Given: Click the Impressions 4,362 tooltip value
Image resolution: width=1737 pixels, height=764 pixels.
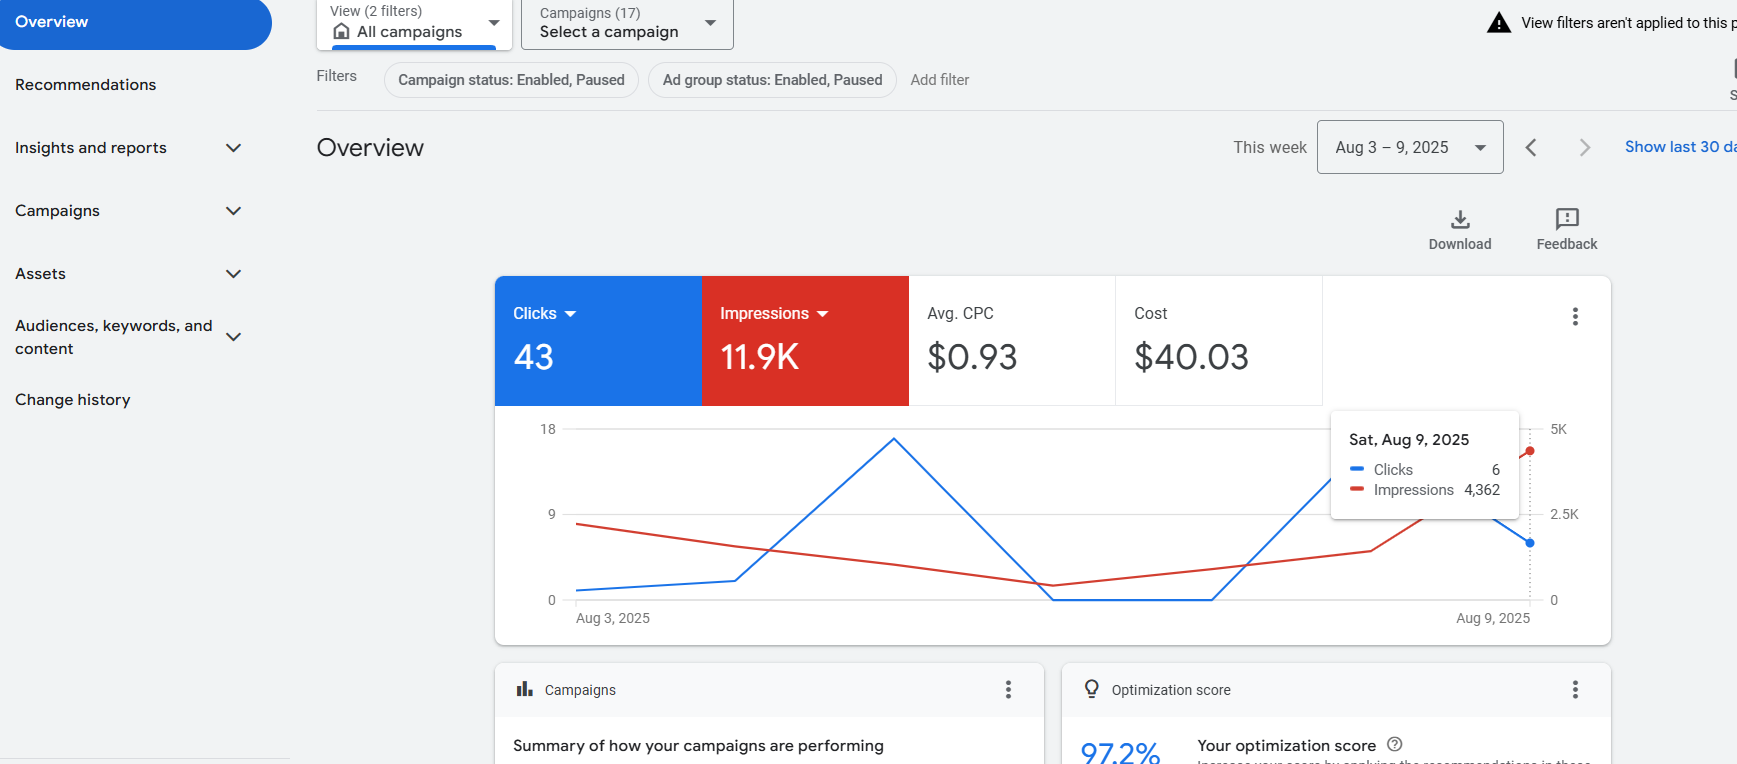Looking at the screenshot, I should pos(1482,490).
